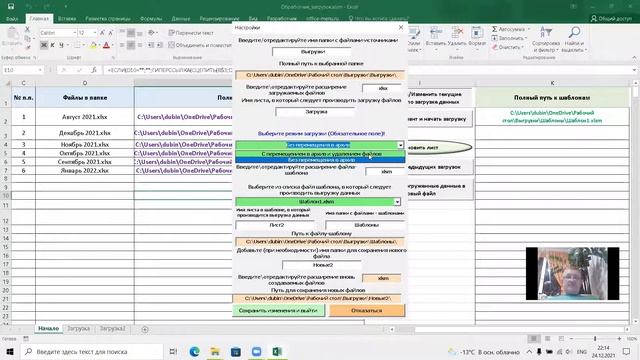Click the insert function fx icon
Screen dimensions: 640x360
(93, 70)
